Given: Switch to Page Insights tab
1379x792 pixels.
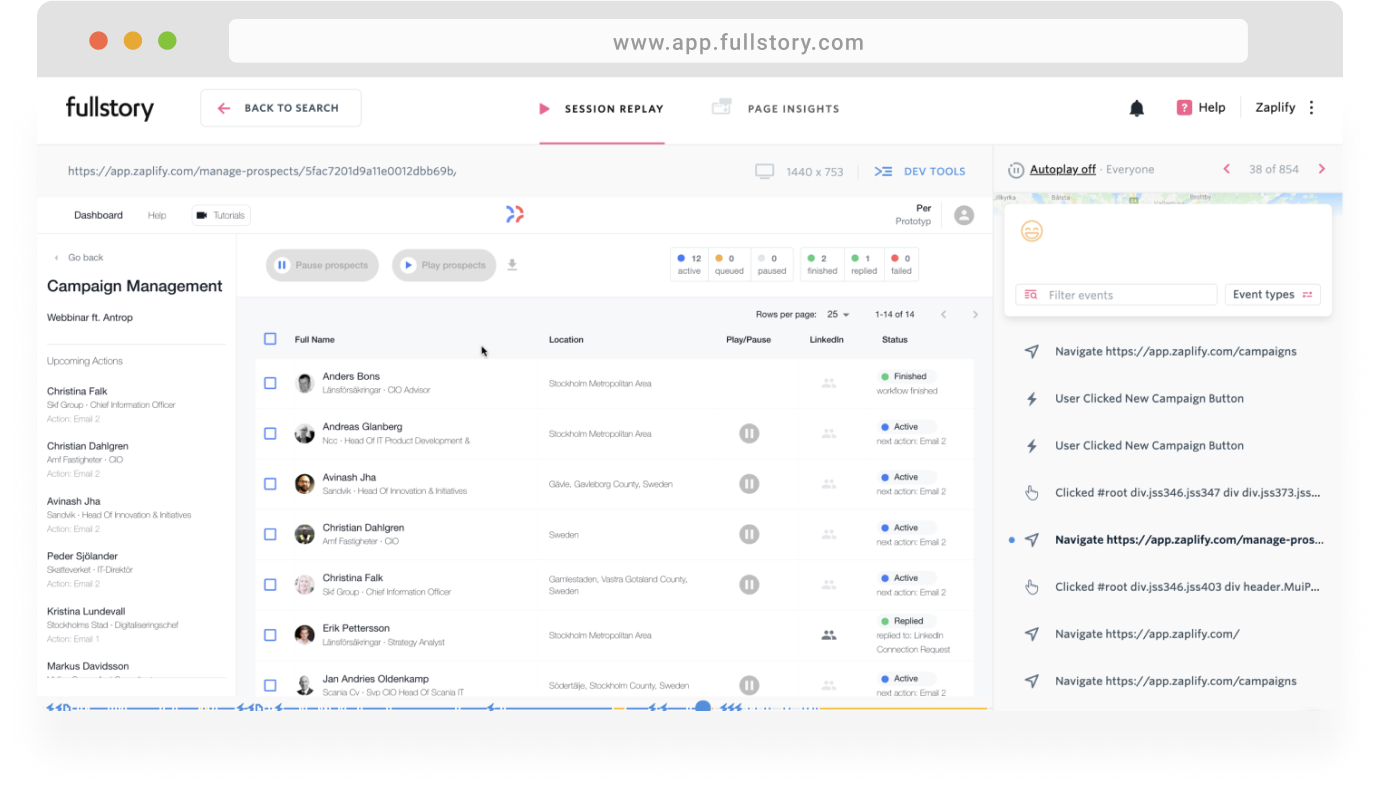Looking at the screenshot, I should (776, 109).
